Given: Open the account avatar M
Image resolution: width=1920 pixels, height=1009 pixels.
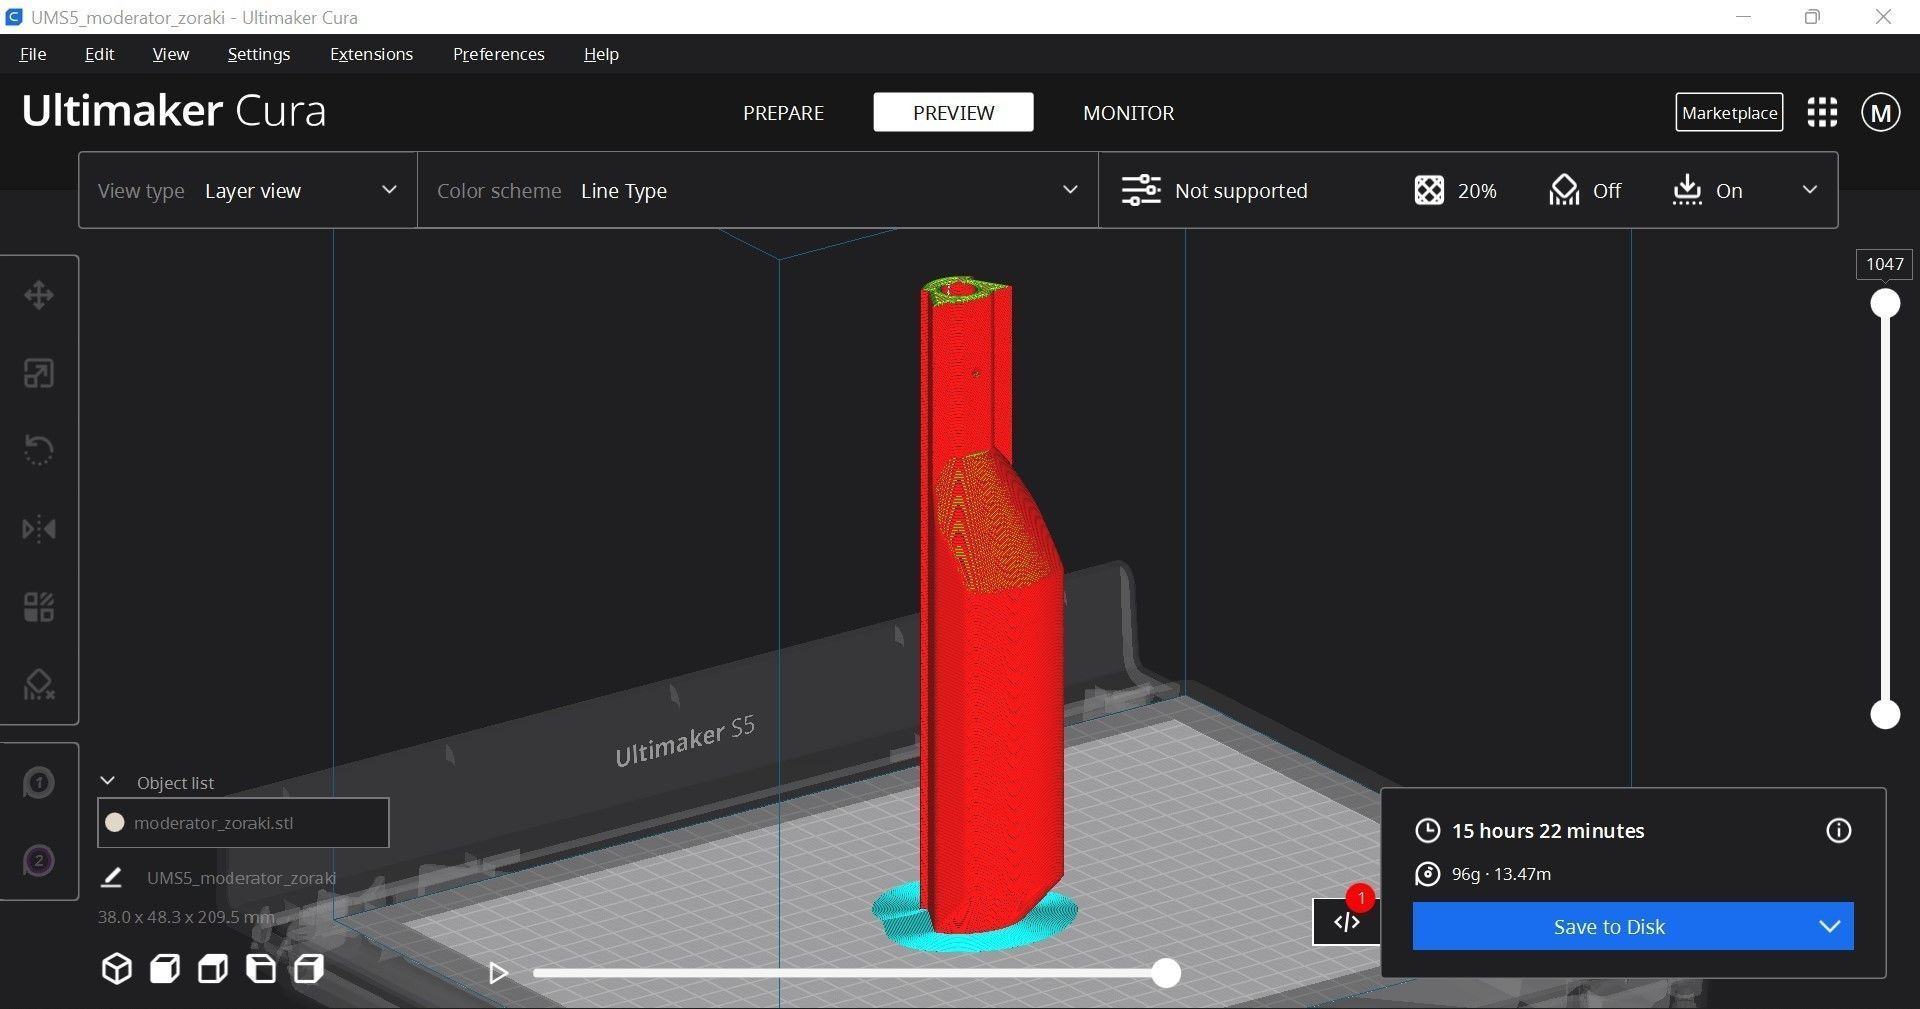Looking at the screenshot, I should tap(1880, 112).
